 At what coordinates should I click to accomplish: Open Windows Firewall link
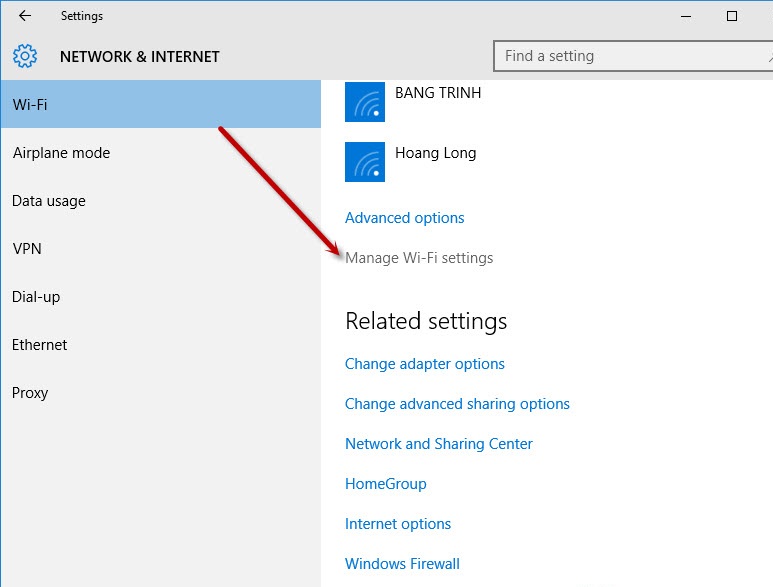tap(402, 563)
